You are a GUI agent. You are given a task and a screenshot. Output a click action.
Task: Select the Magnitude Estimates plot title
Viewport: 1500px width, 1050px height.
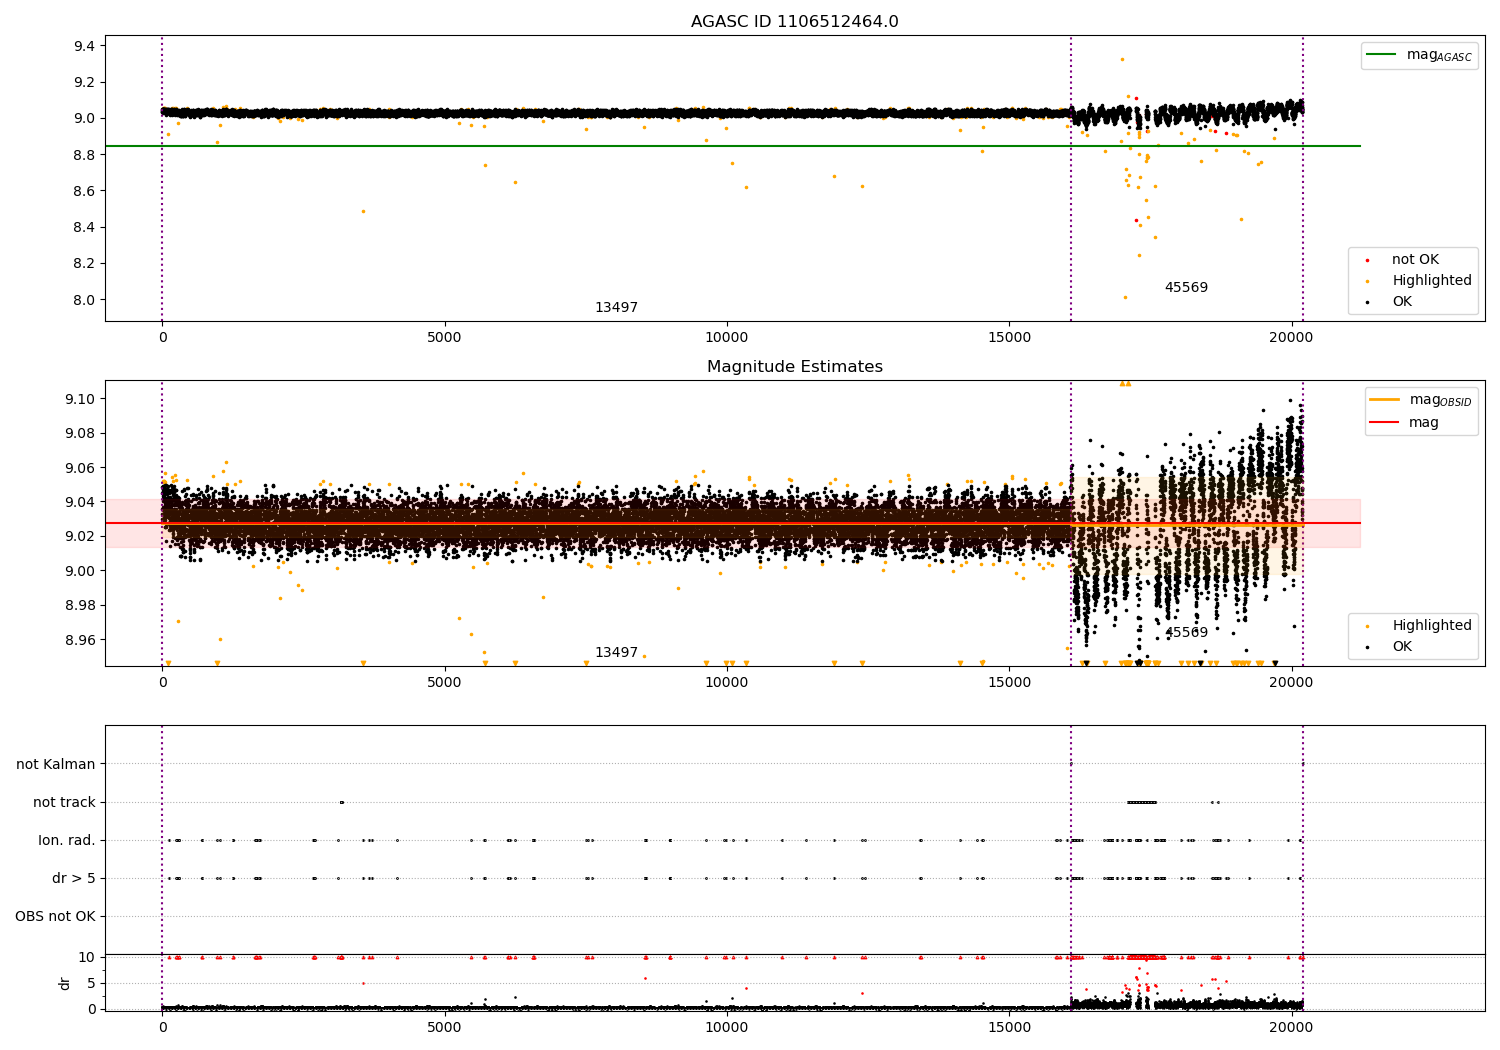794,367
